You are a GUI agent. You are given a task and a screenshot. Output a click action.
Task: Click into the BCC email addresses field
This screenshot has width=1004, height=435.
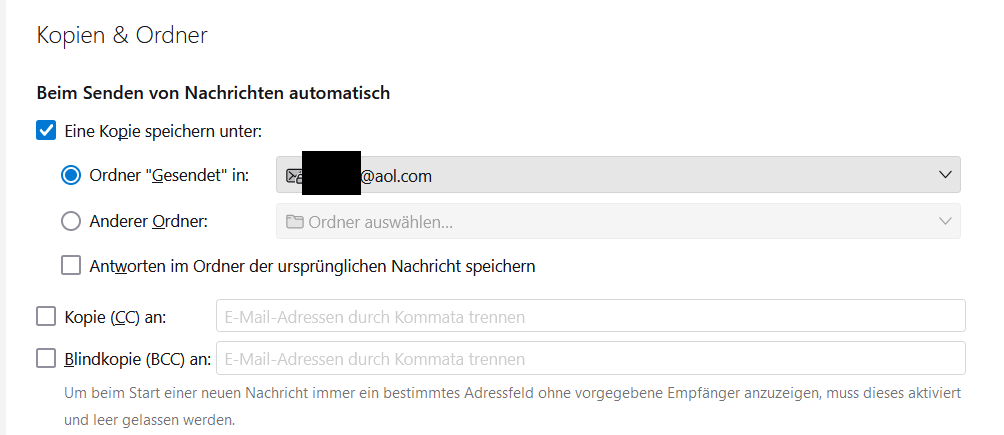(x=590, y=358)
